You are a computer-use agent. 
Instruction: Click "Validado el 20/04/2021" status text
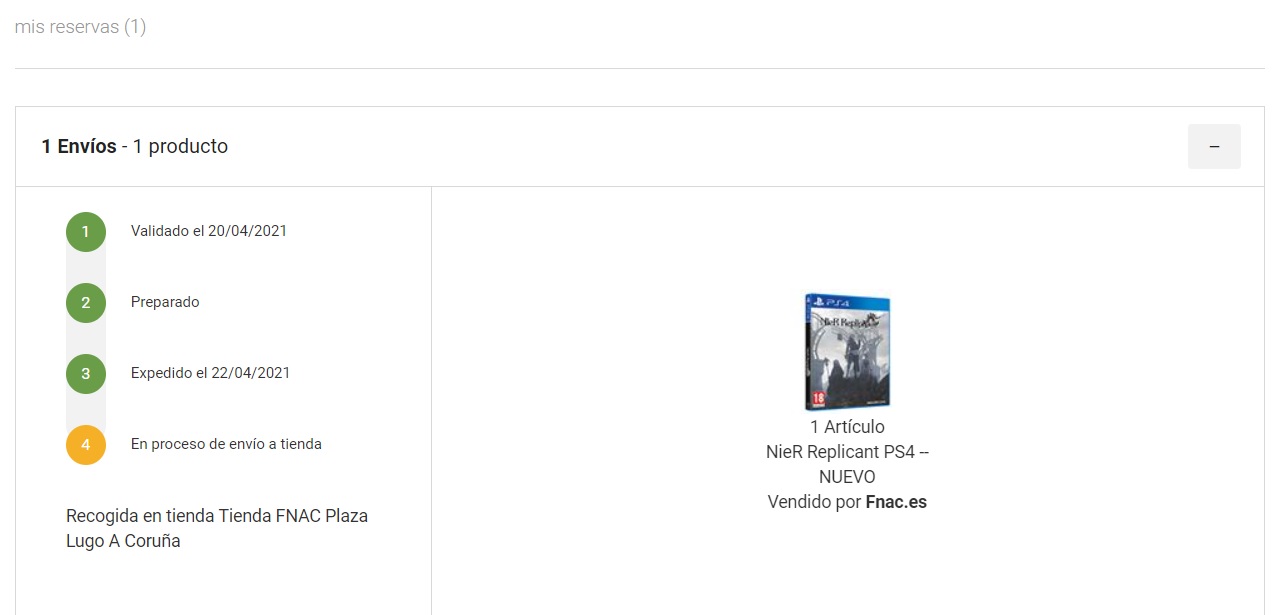[209, 231]
